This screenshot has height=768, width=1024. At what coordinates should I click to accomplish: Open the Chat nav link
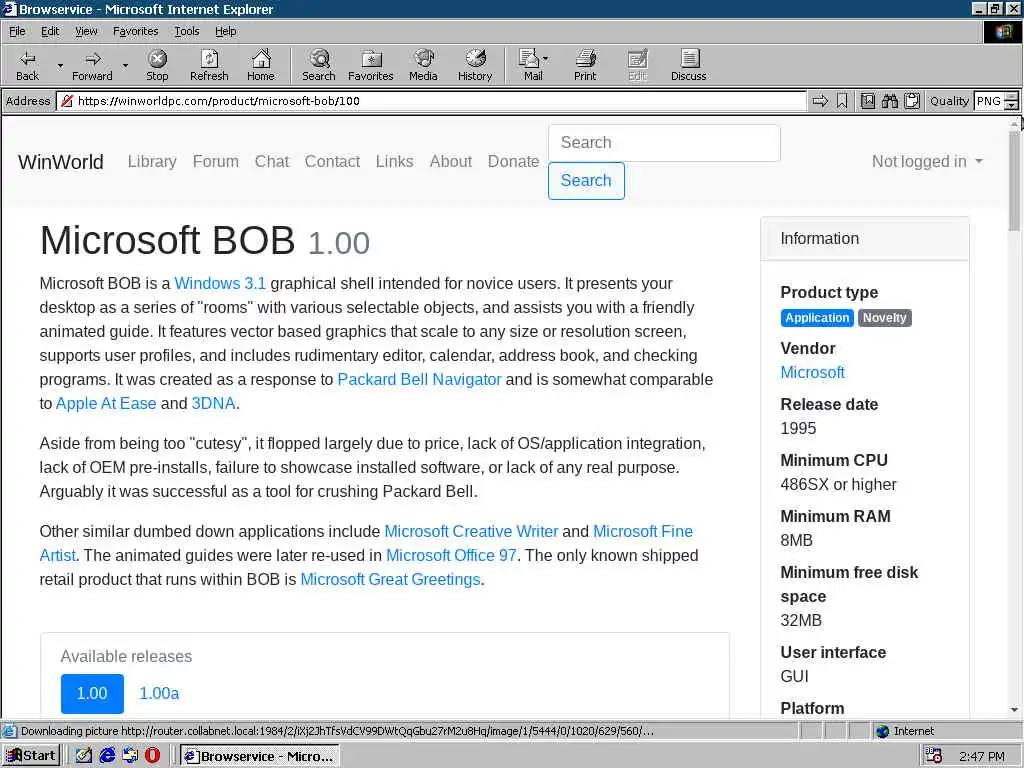click(272, 161)
